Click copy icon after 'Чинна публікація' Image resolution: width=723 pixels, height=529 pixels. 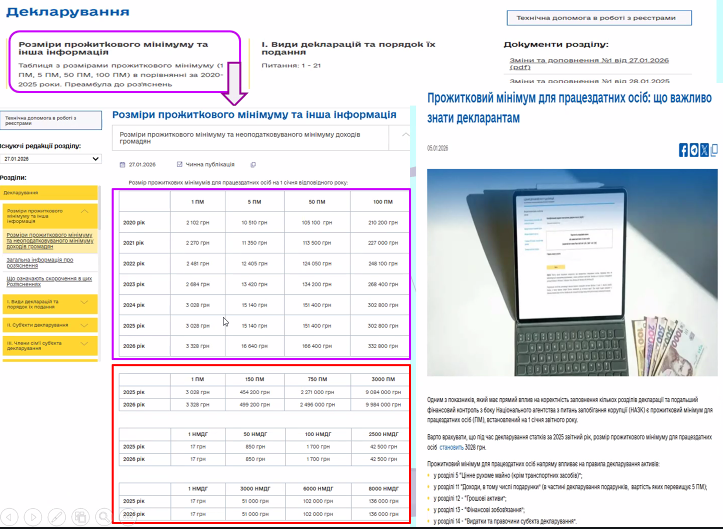[x=253, y=164]
